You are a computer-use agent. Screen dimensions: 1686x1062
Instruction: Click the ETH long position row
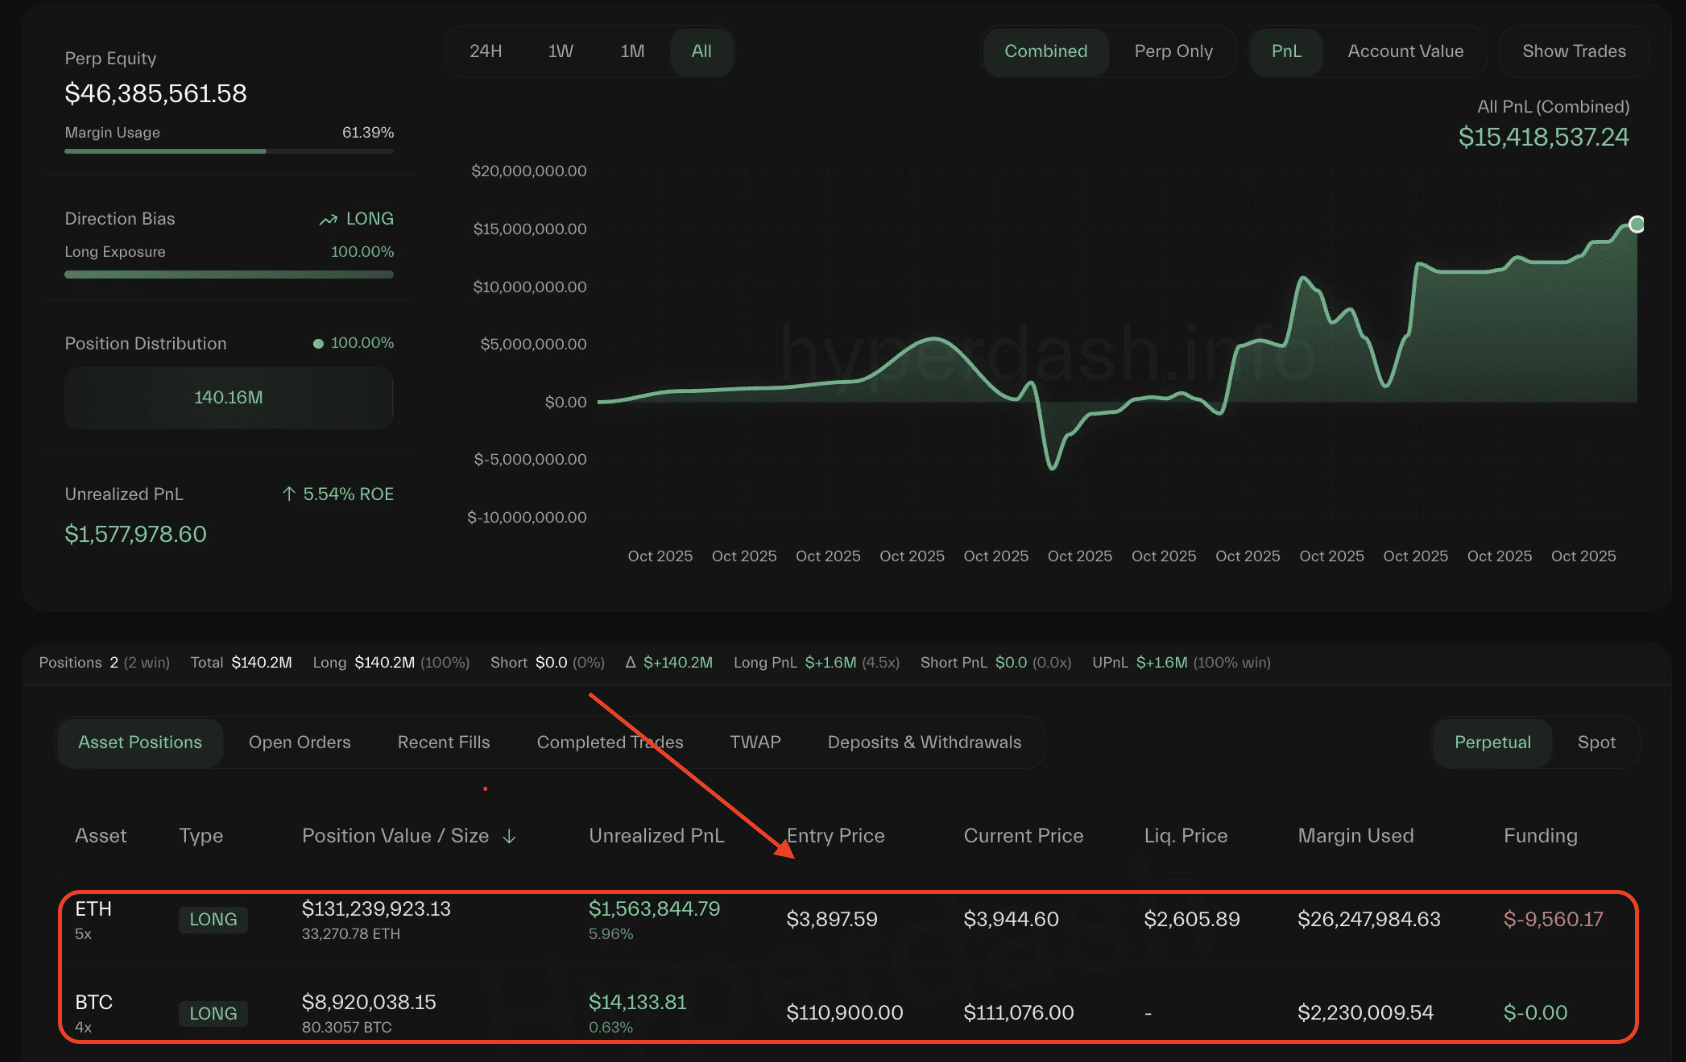point(846,920)
